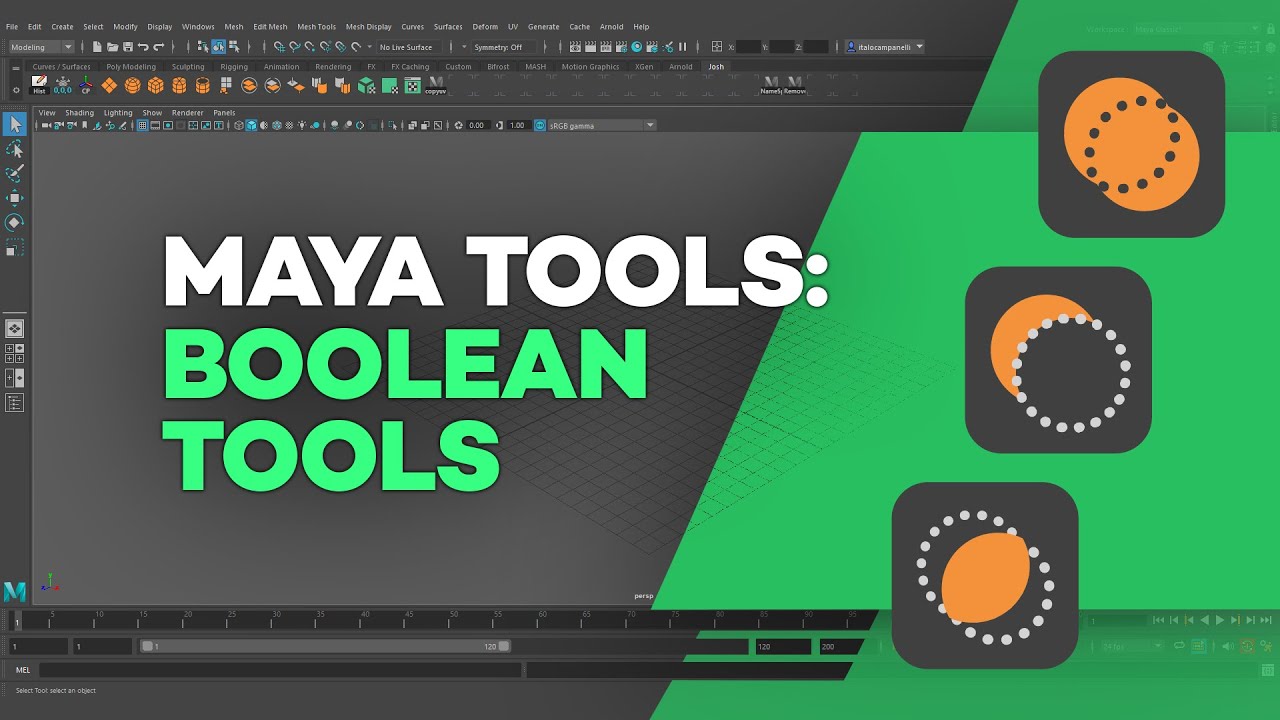Create a polygon cylinder from the shelf

coord(179,85)
